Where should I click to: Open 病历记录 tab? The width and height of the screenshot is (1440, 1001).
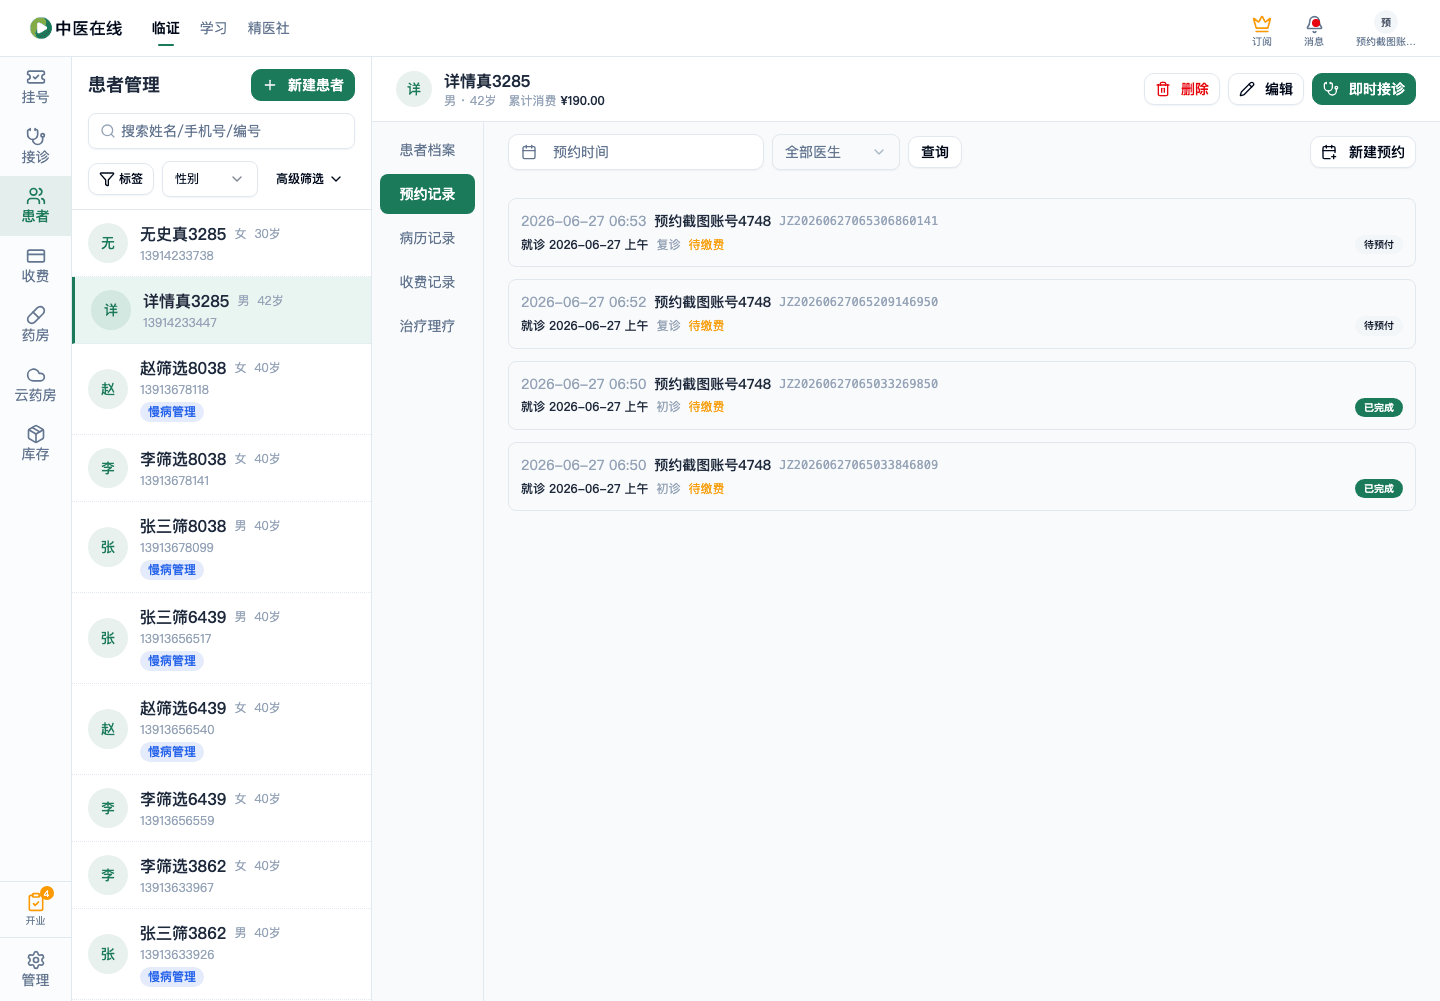coord(427,238)
